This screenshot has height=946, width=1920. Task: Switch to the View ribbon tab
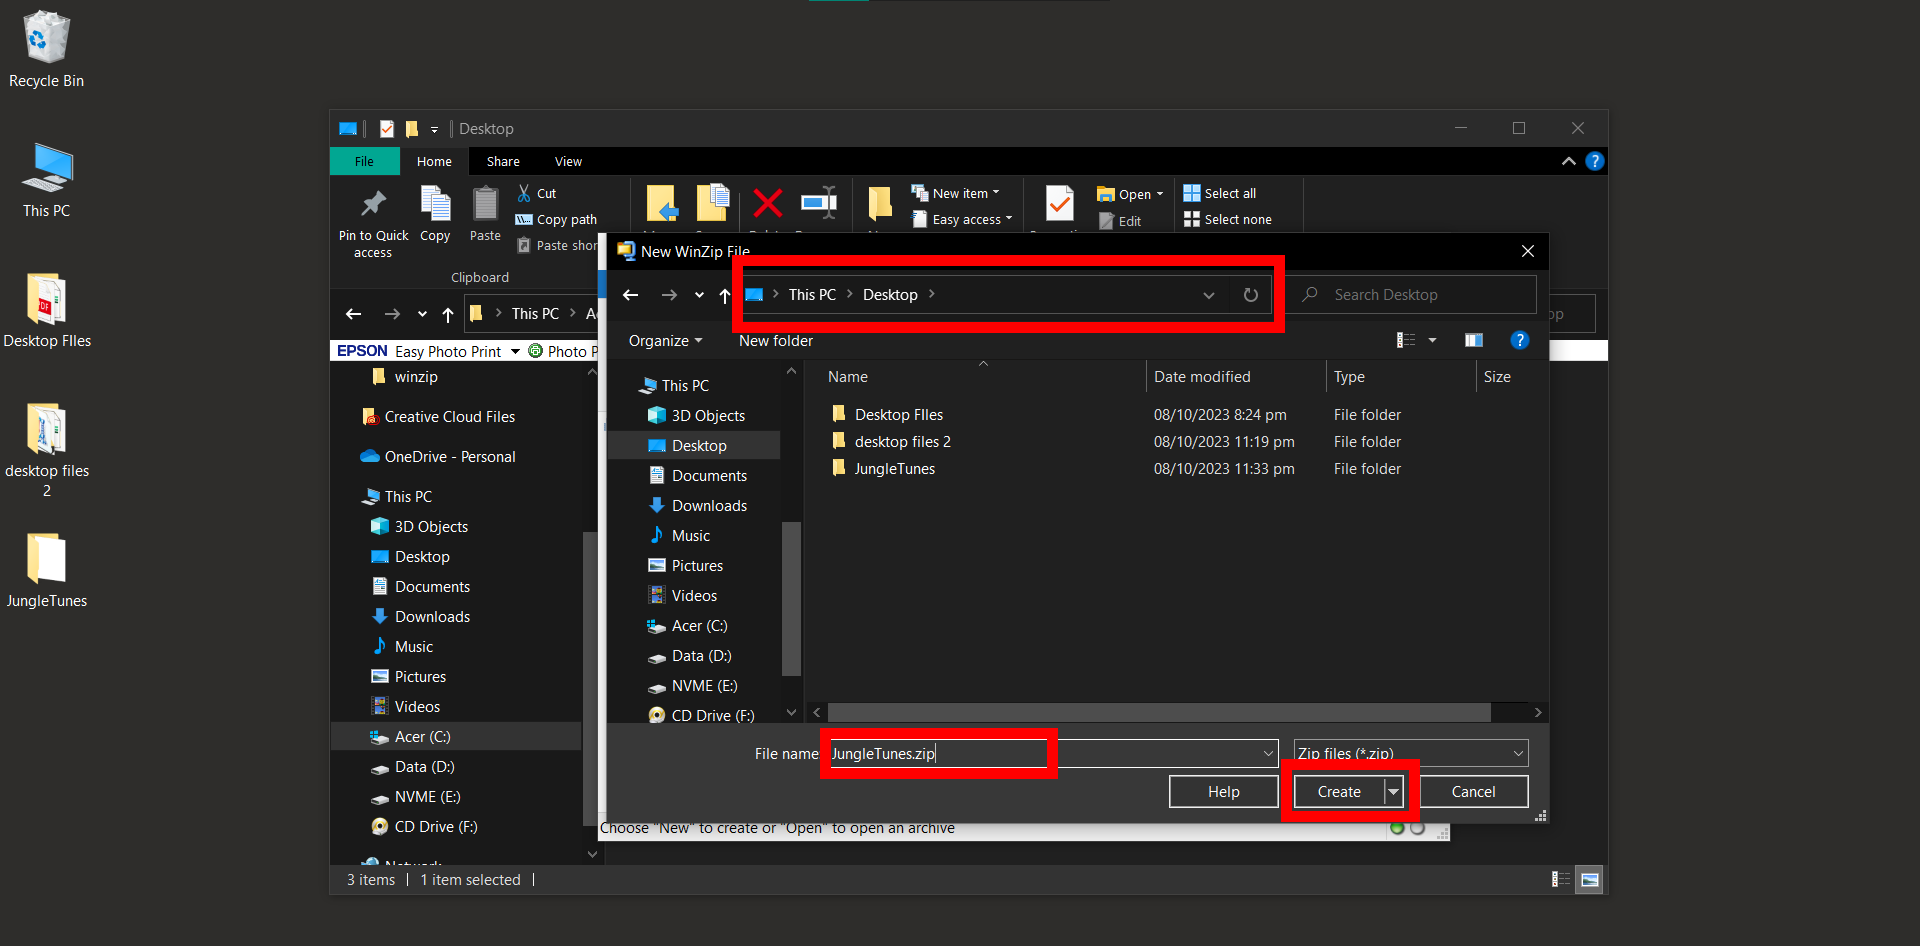[567, 161]
